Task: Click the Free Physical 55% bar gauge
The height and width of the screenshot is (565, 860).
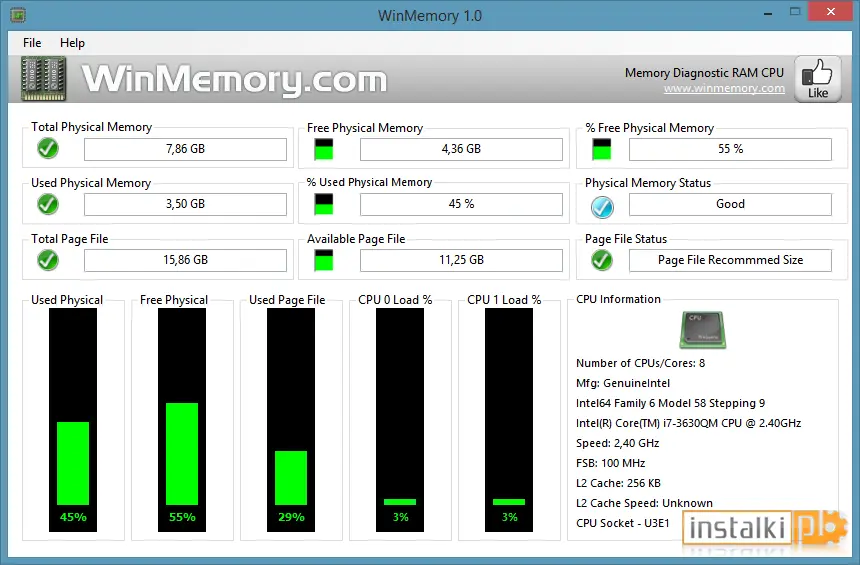Action: (182, 420)
